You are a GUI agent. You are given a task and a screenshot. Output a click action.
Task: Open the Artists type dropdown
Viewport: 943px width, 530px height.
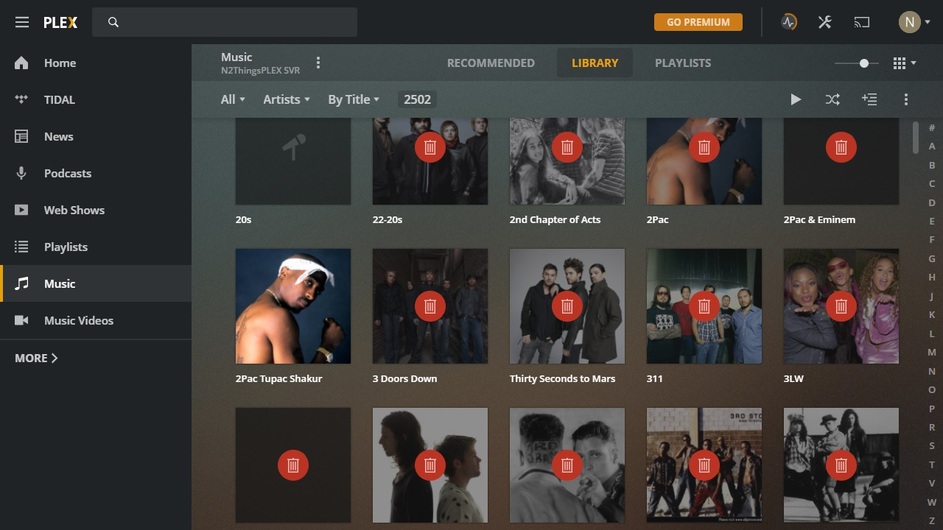point(286,99)
